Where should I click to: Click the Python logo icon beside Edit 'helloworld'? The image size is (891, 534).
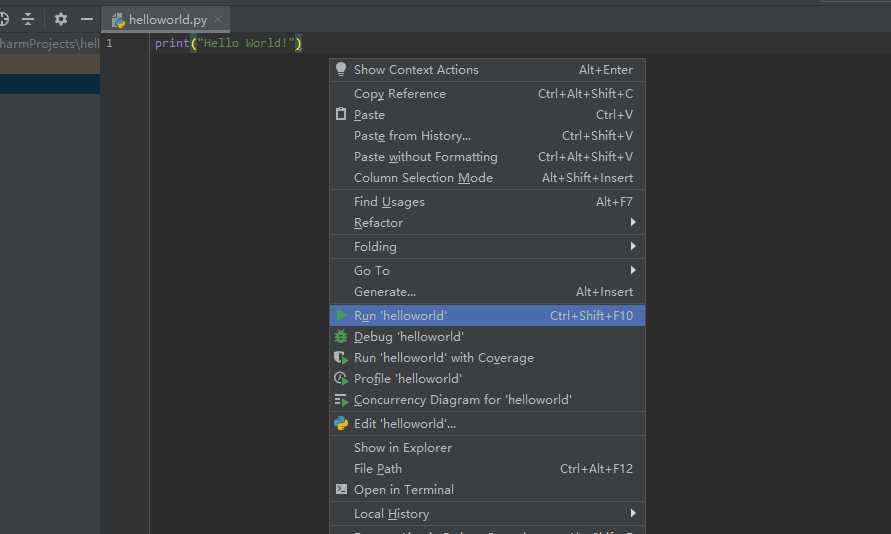tap(341, 423)
